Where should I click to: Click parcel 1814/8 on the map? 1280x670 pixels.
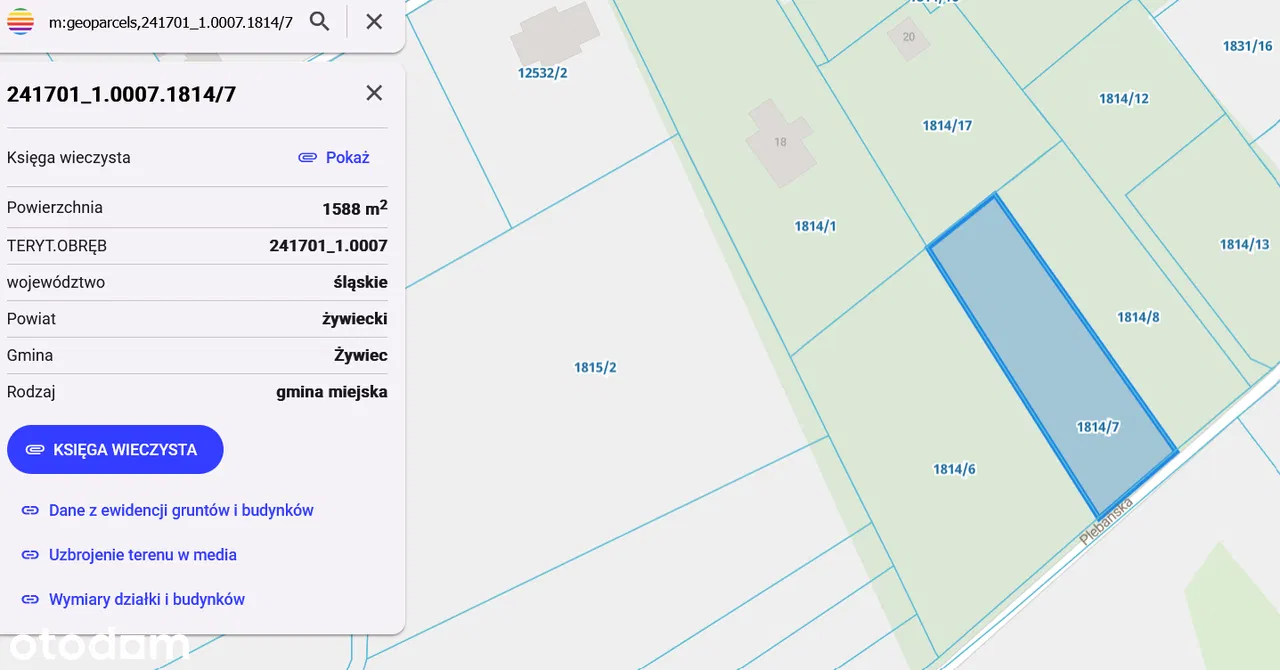(1138, 317)
